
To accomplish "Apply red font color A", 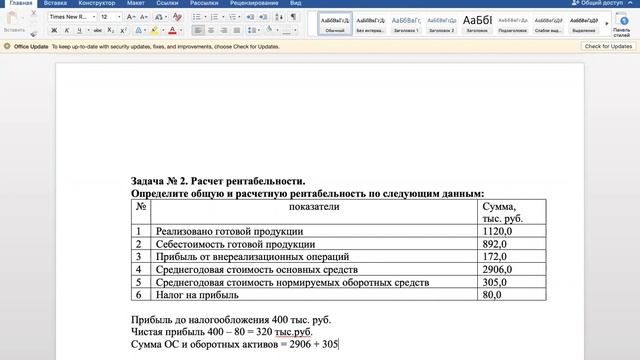I will (x=172, y=30).
